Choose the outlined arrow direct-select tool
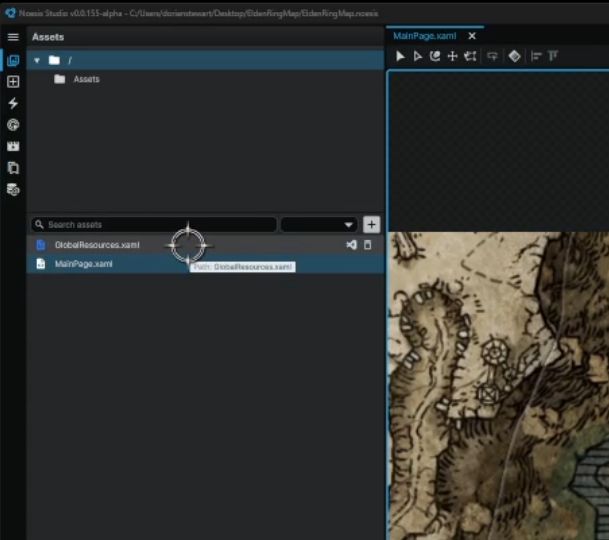The width and height of the screenshot is (609, 540). [x=418, y=56]
